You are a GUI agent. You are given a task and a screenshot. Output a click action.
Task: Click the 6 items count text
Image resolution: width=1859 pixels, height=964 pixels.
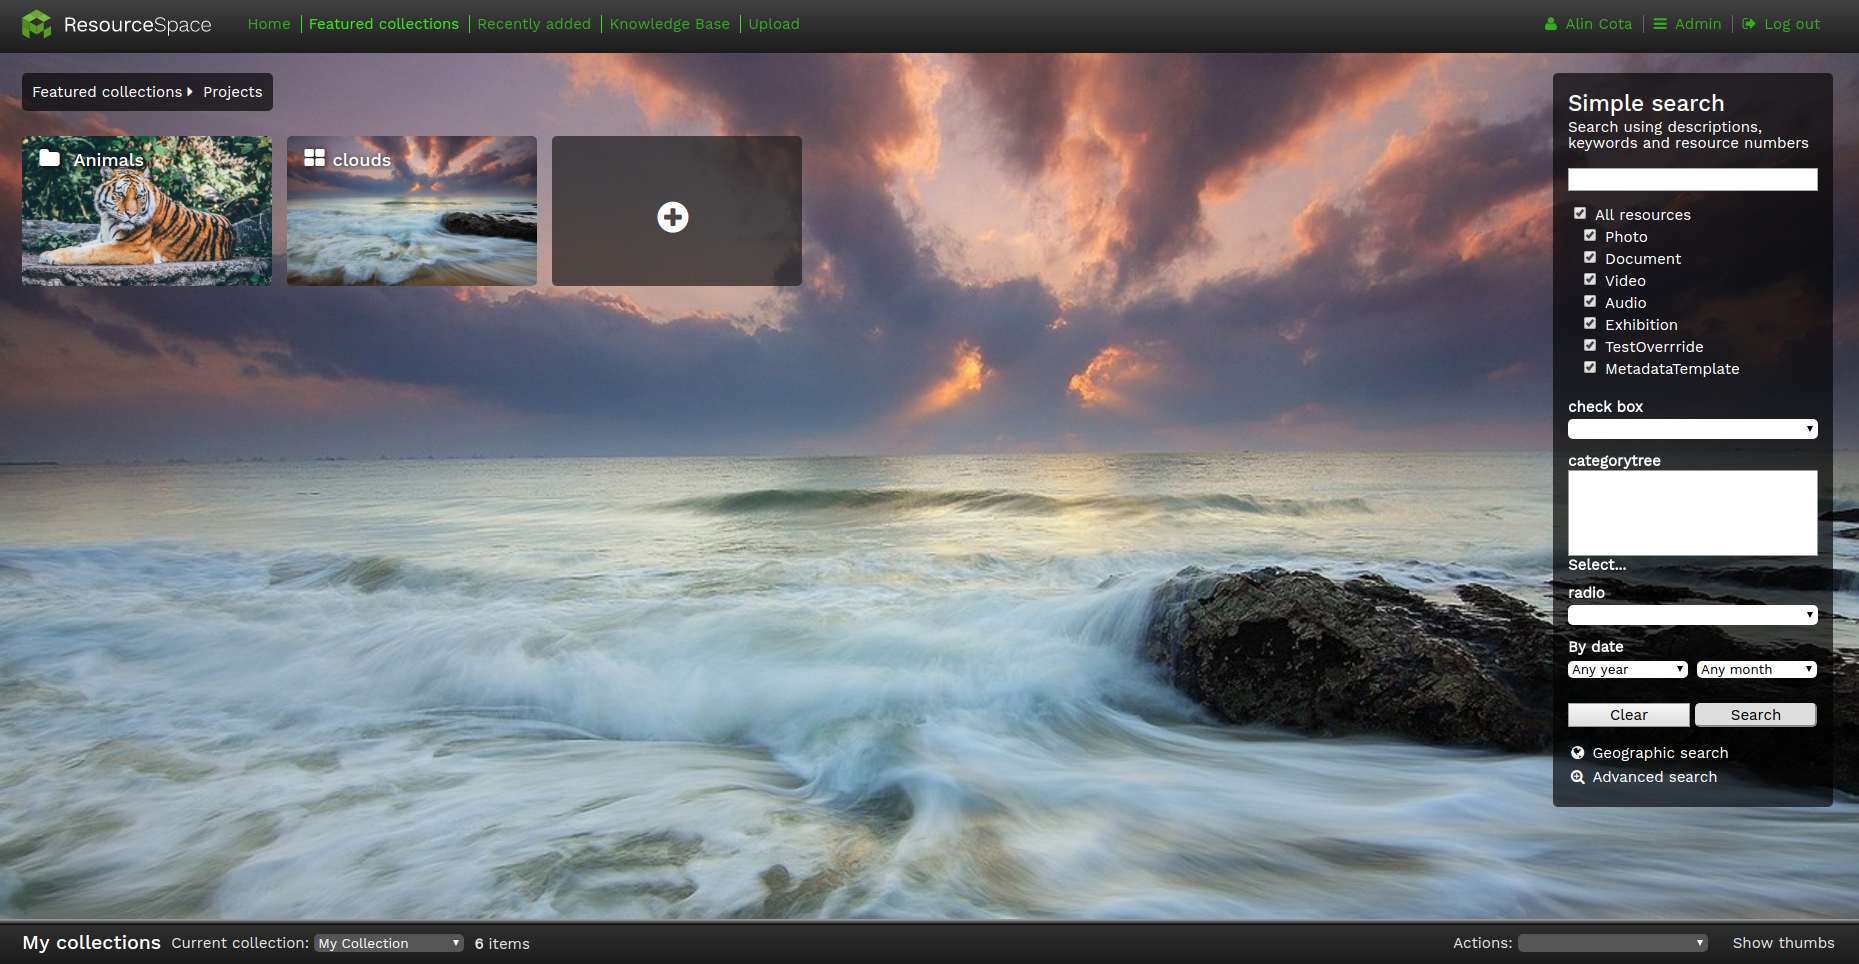pyautogui.click(x=502, y=943)
